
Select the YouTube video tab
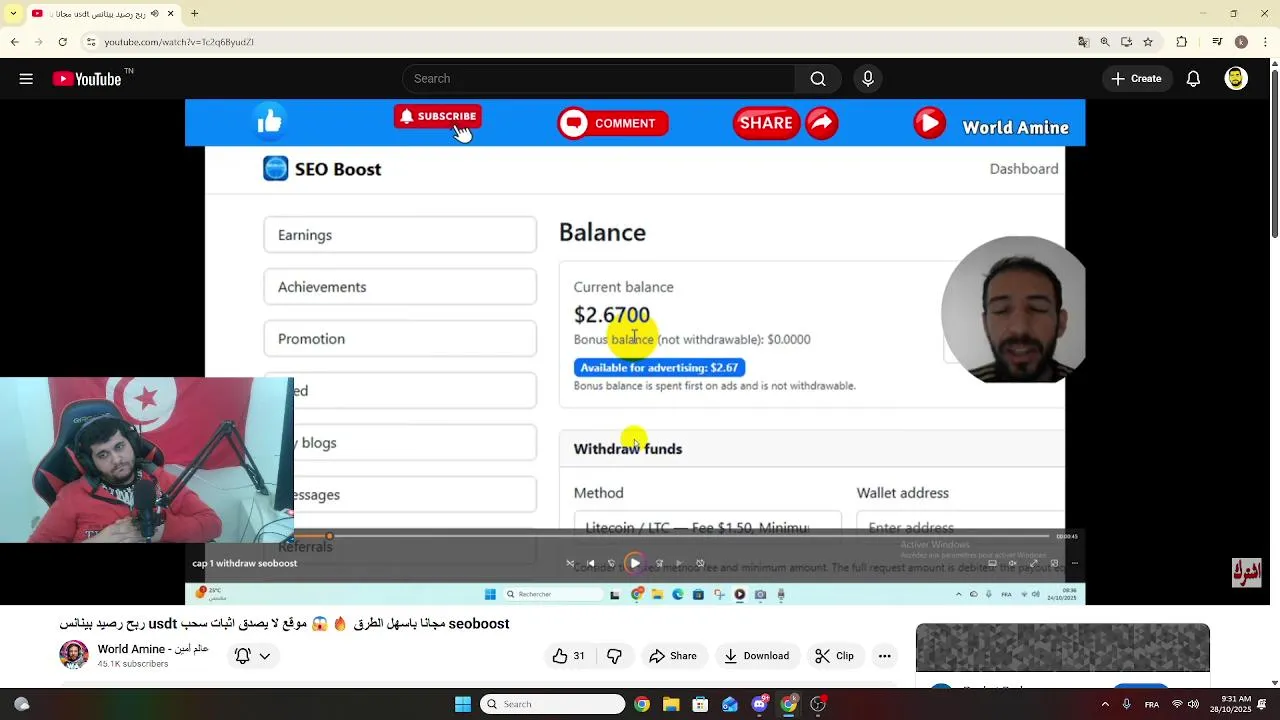click(x=103, y=13)
